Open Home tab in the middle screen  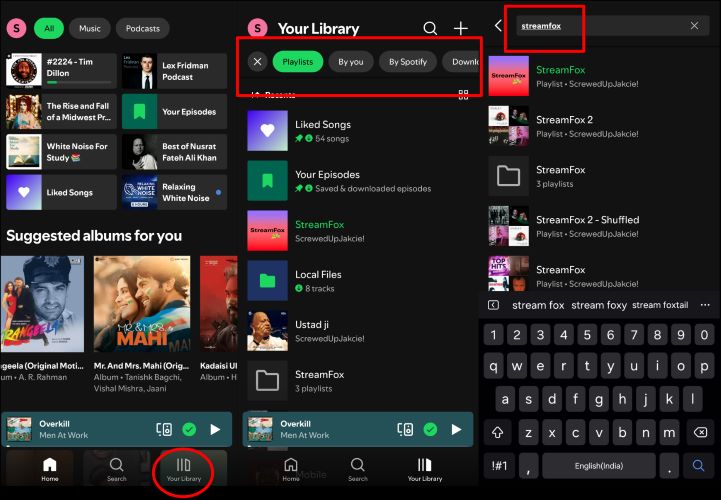(x=291, y=469)
